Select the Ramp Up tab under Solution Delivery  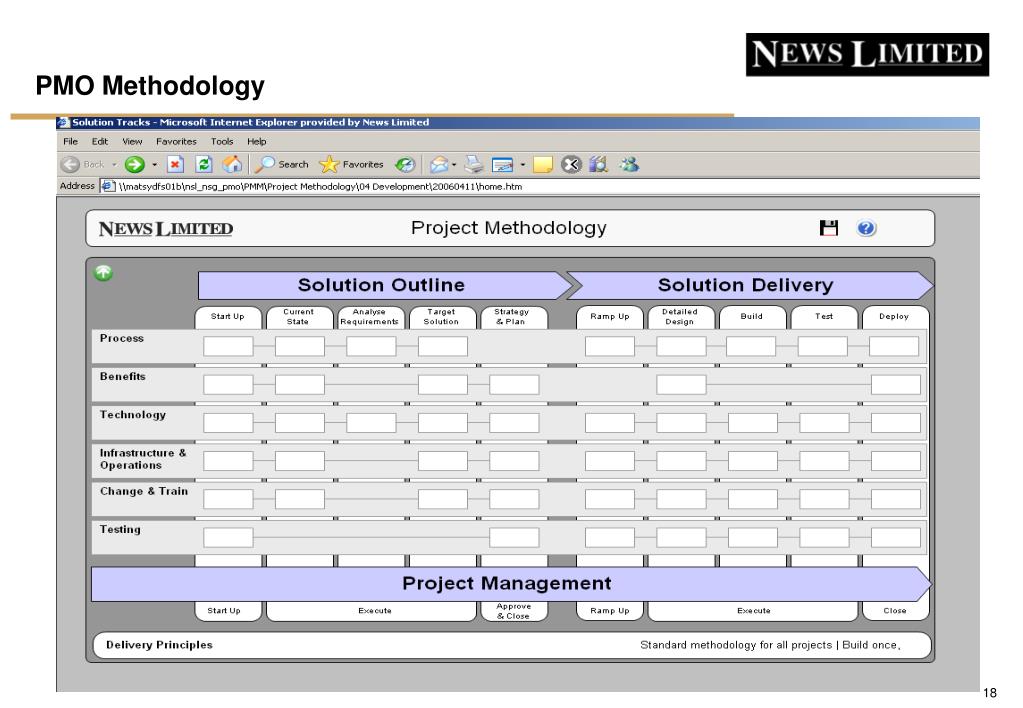pyautogui.click(x=609, y=316)
